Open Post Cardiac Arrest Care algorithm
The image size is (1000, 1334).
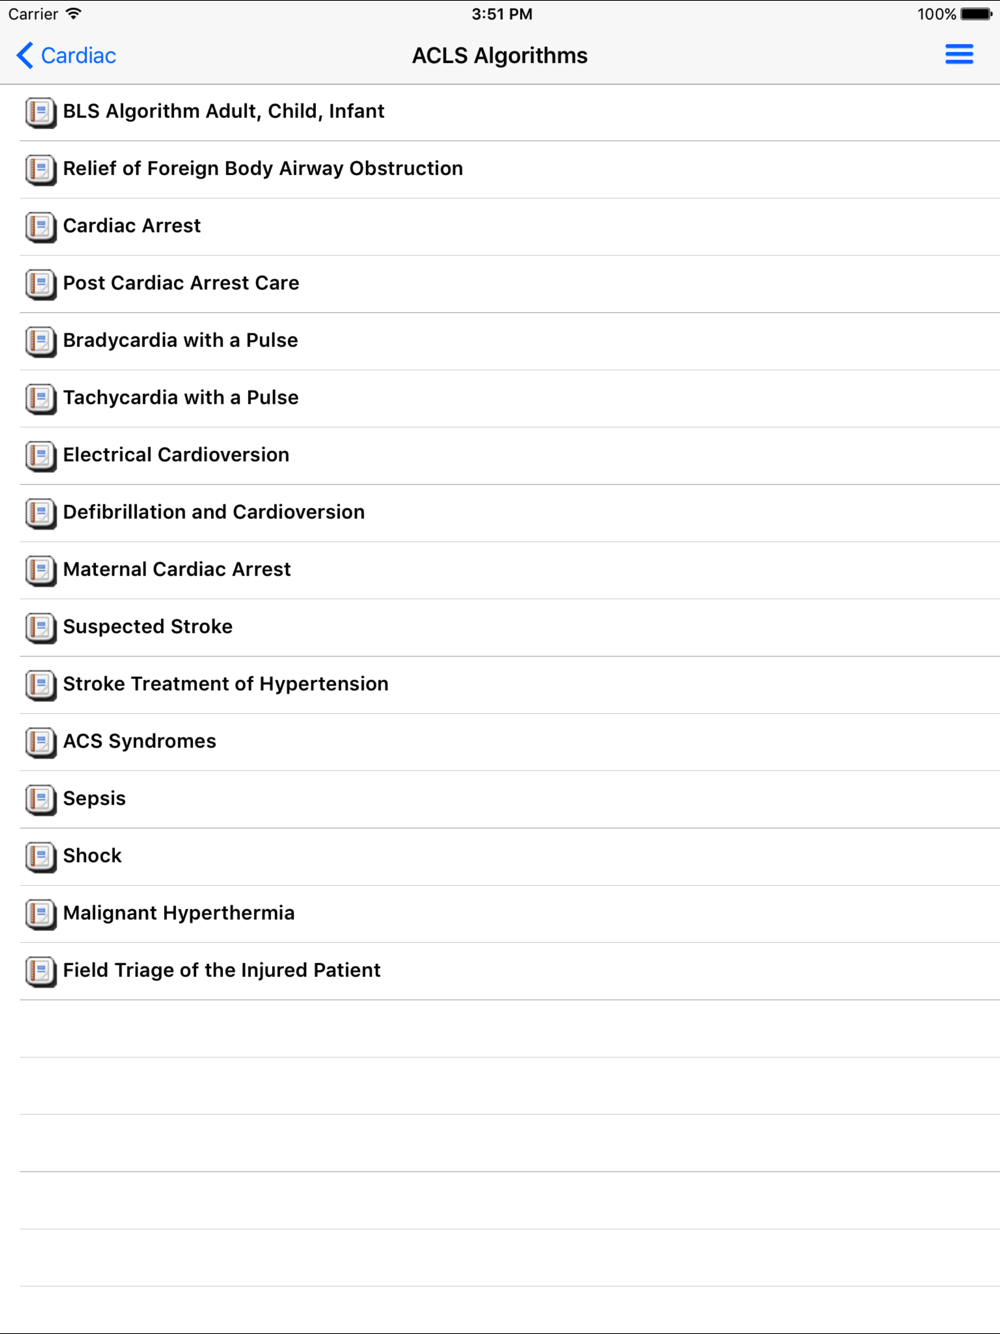click(510, 284)
